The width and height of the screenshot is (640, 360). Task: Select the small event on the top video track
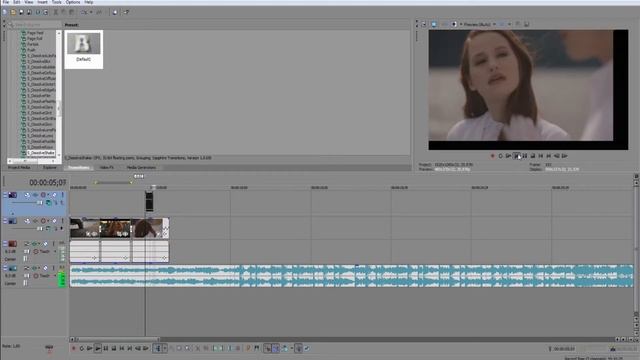149,202
